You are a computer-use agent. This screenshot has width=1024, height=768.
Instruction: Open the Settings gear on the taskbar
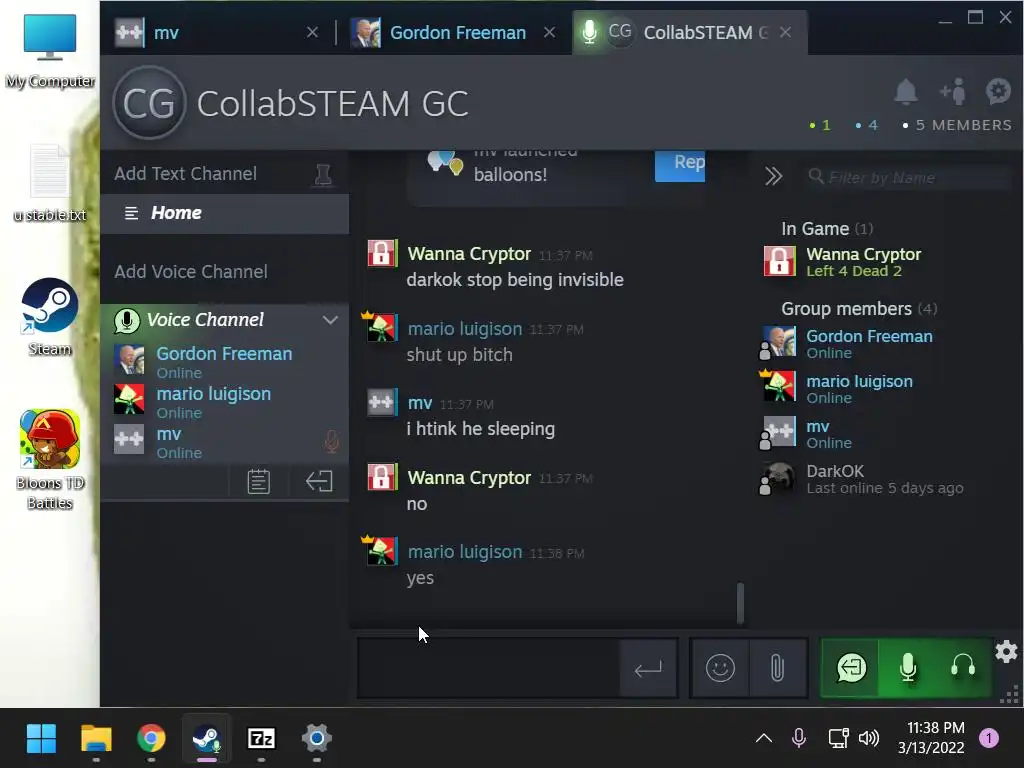pyautogui.click(x=317, y=739)
